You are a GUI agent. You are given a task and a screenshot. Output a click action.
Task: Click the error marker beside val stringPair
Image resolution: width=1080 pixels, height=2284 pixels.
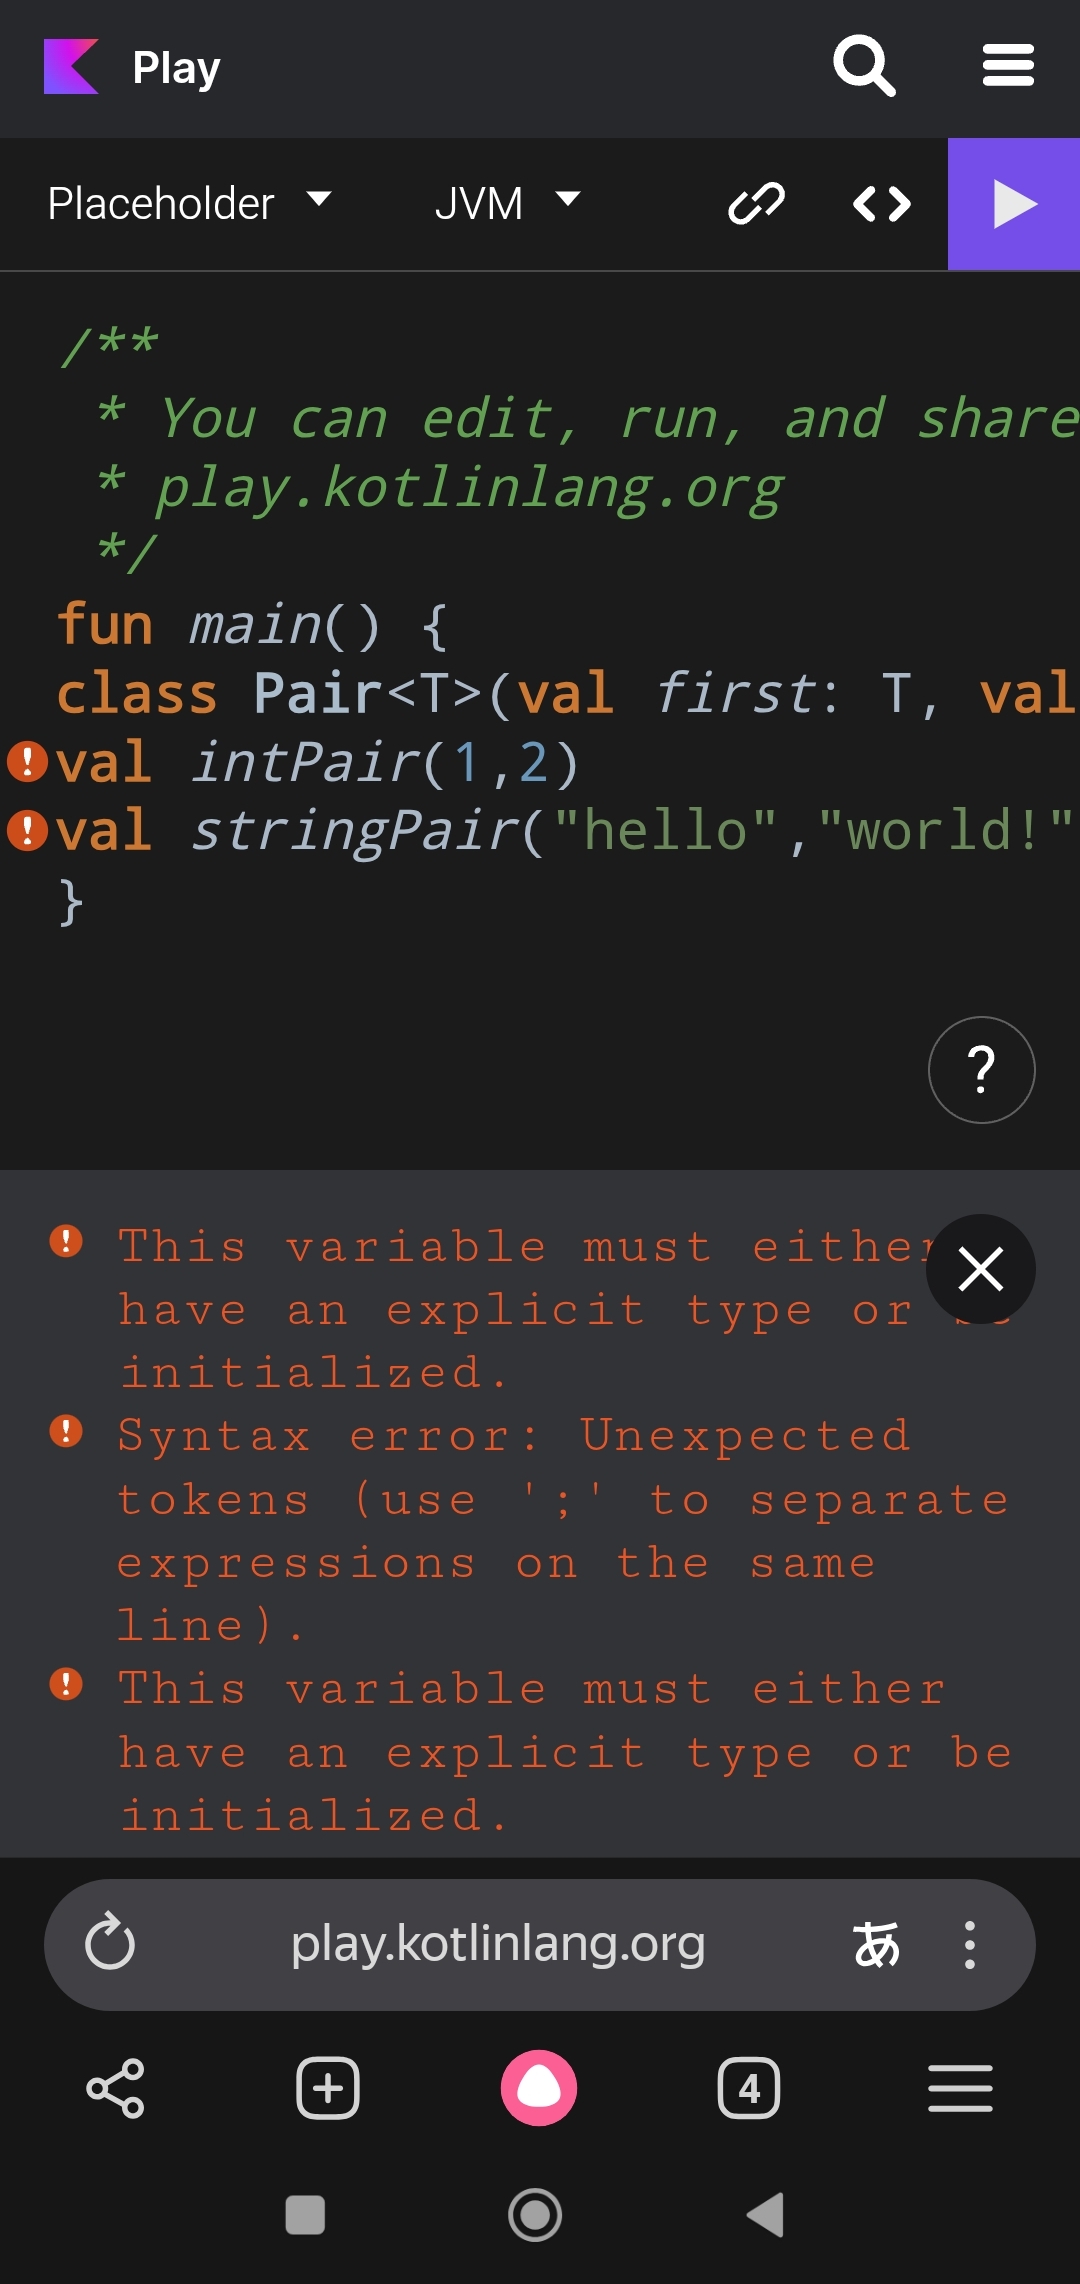click(x=27, y=831)
